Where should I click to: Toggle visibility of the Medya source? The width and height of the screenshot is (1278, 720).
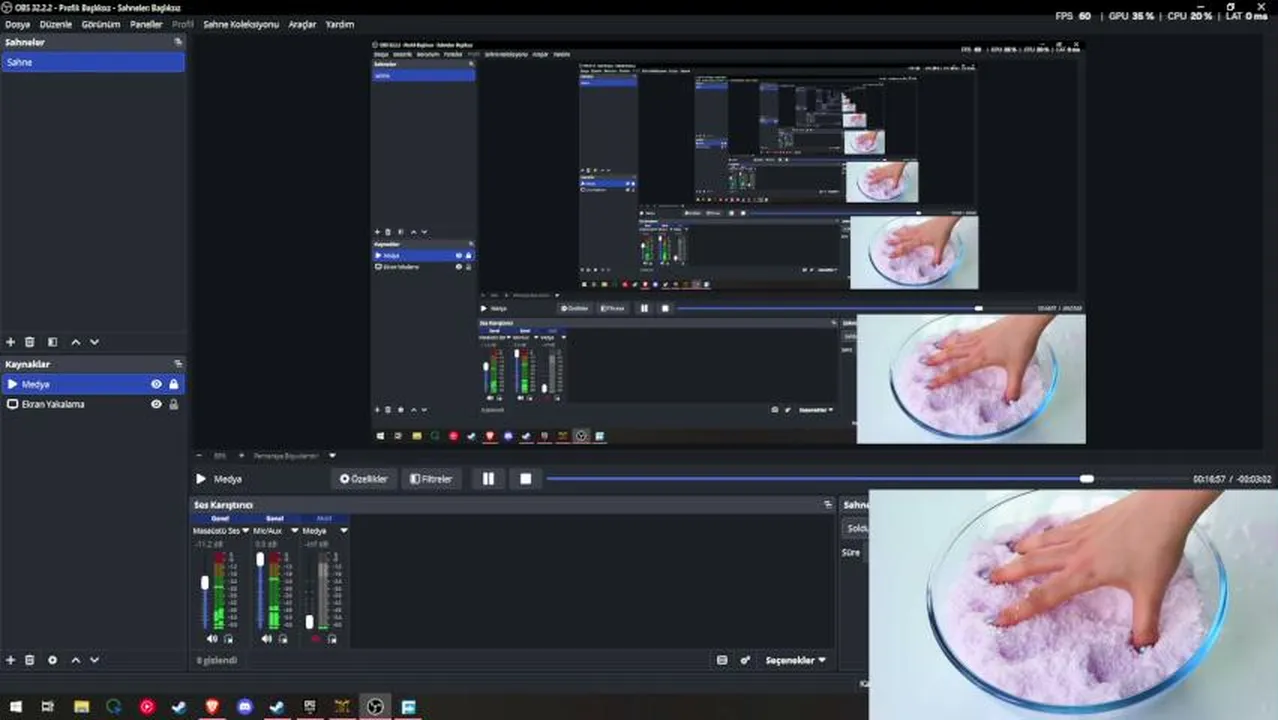[x=156, y=384]
